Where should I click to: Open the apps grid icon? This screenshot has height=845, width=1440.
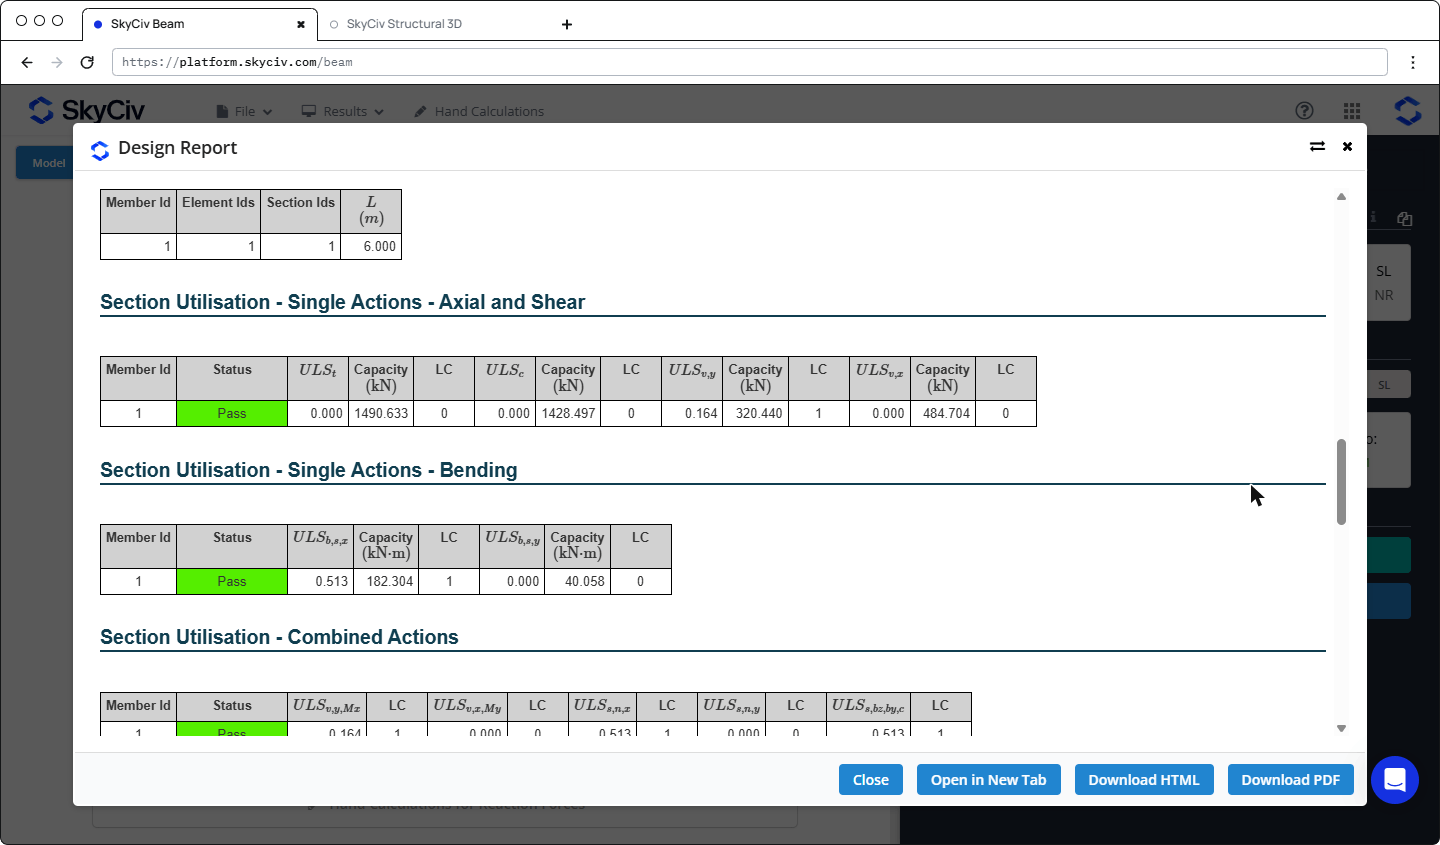pos(1352,111)
